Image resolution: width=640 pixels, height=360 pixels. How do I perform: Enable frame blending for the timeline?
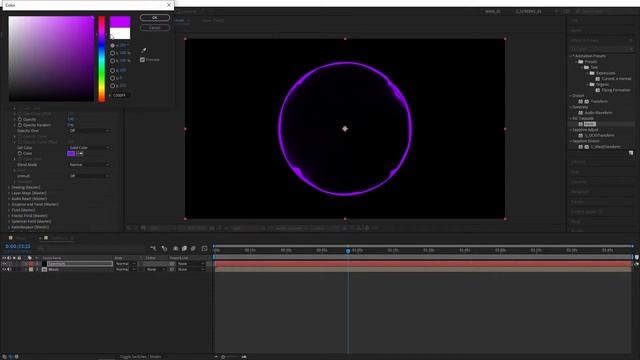tap(184, 248)
